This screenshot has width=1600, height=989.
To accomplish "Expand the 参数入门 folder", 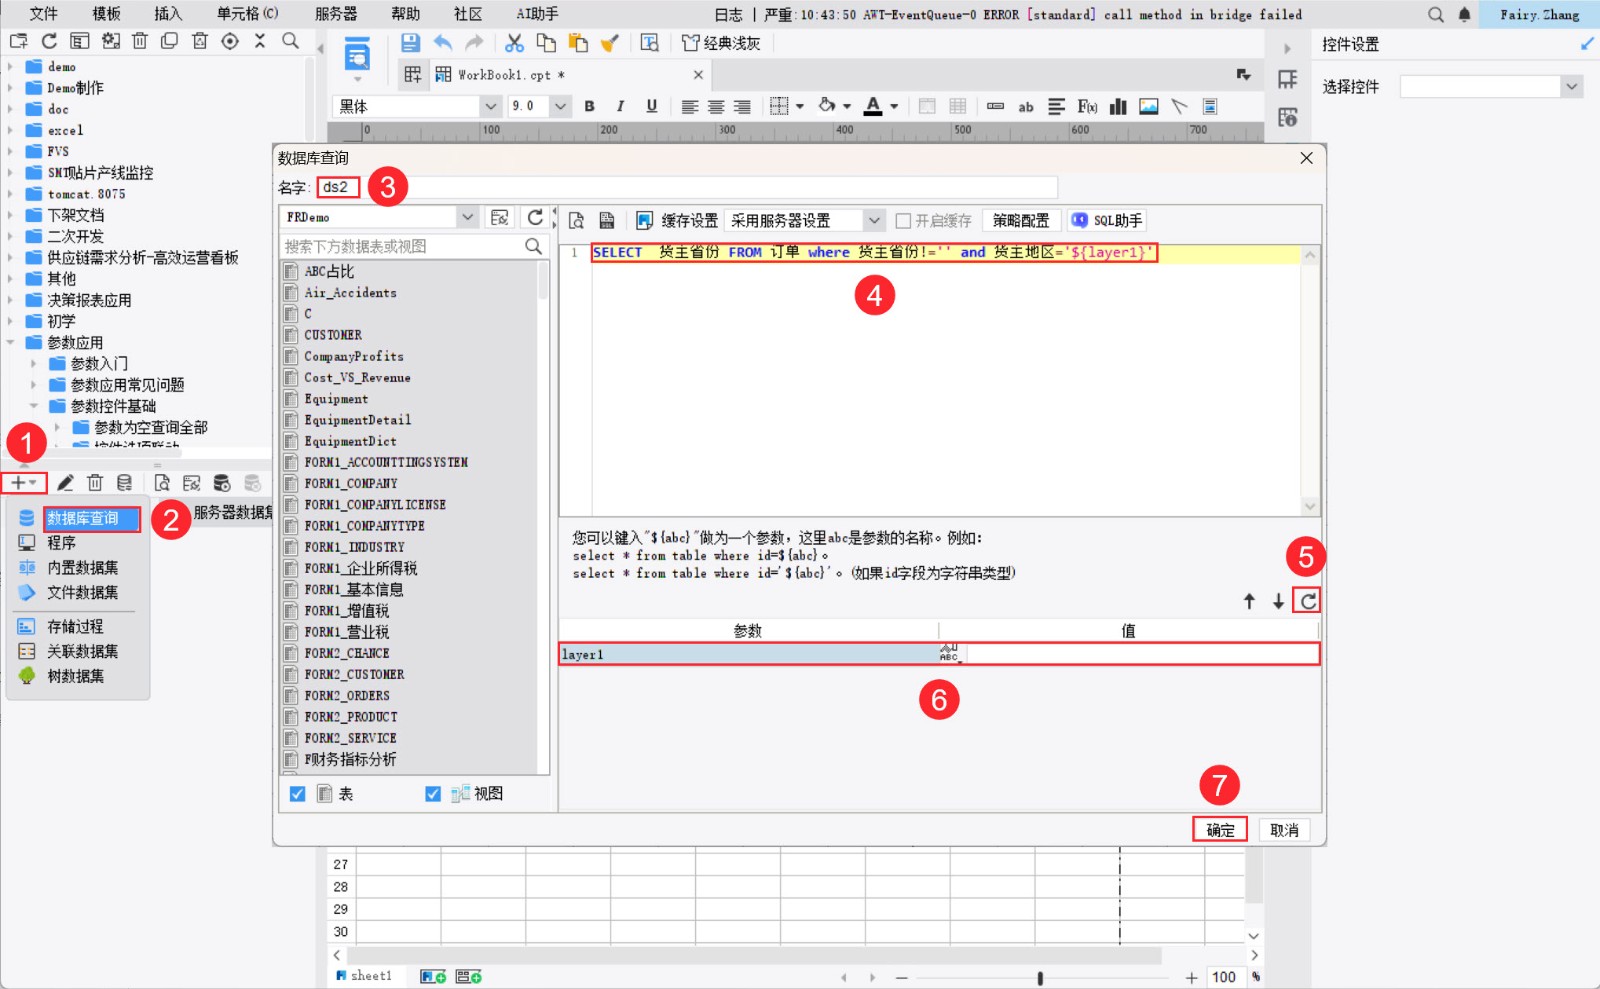I will (x=33, y=364).
